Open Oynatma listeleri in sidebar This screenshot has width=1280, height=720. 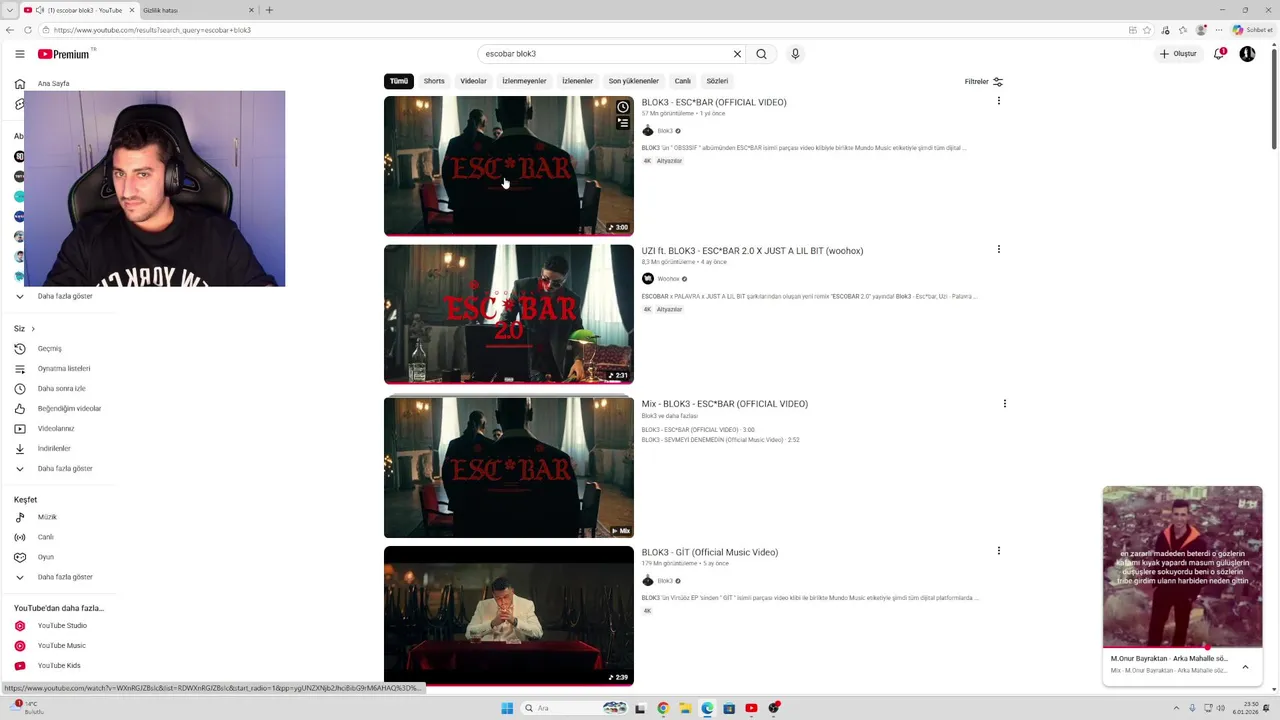(64, 369)
